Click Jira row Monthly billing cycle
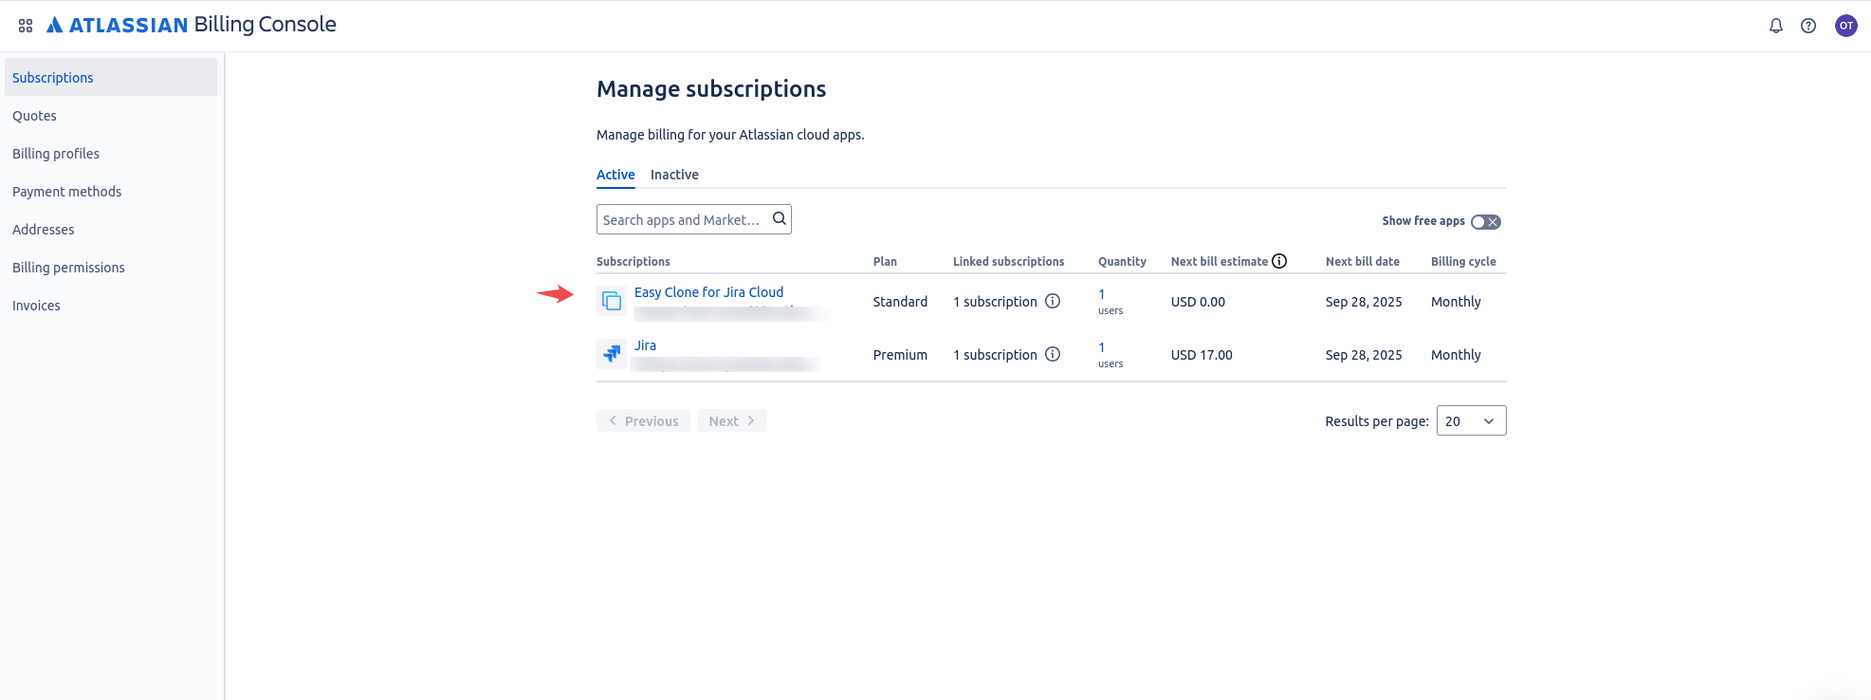The width and height of the screenshot is (1871, 700). pos(1455,354)
